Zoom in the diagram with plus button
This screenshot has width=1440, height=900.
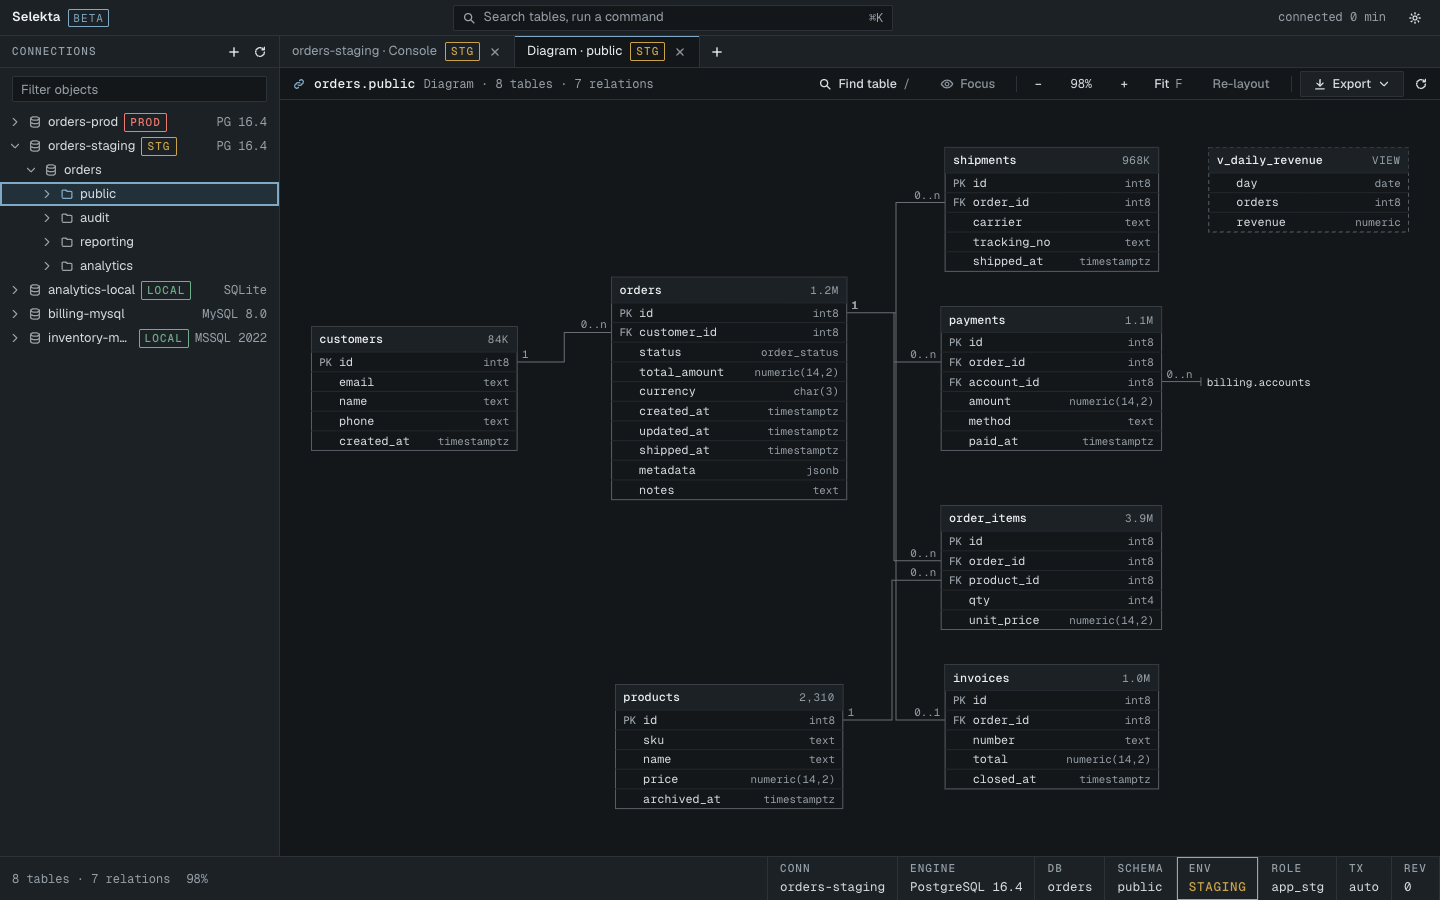(x=1124, y=84)
